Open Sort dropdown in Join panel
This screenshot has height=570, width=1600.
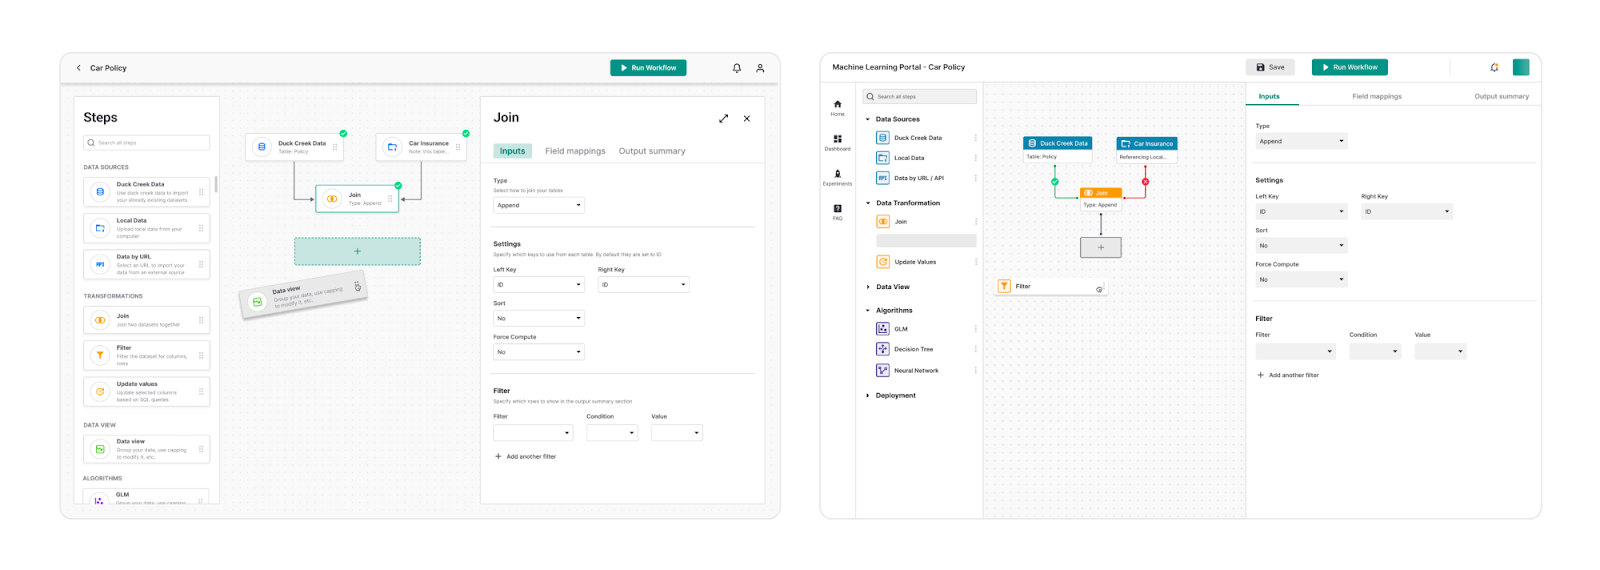pos(539,318)
